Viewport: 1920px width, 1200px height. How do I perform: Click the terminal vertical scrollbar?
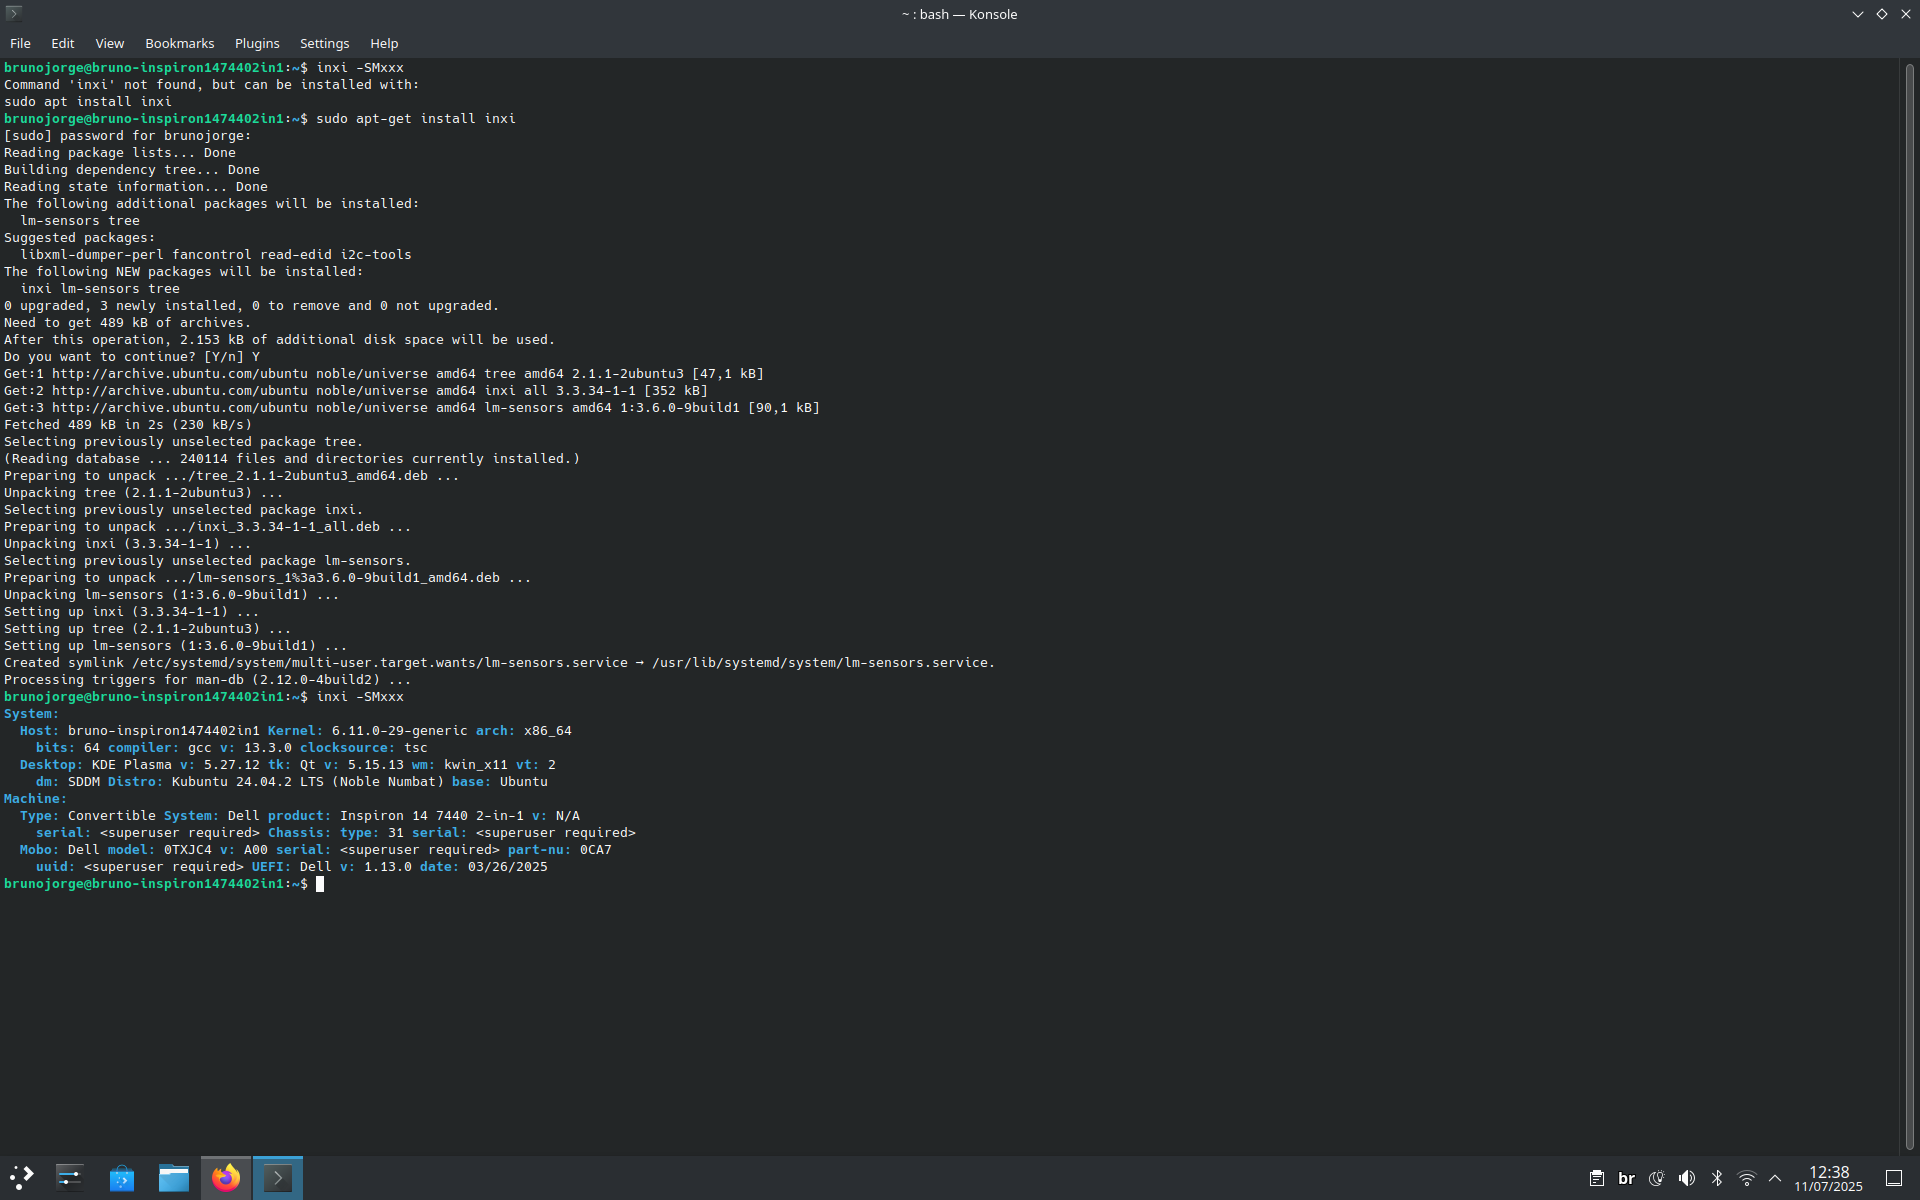(1909, 606)
